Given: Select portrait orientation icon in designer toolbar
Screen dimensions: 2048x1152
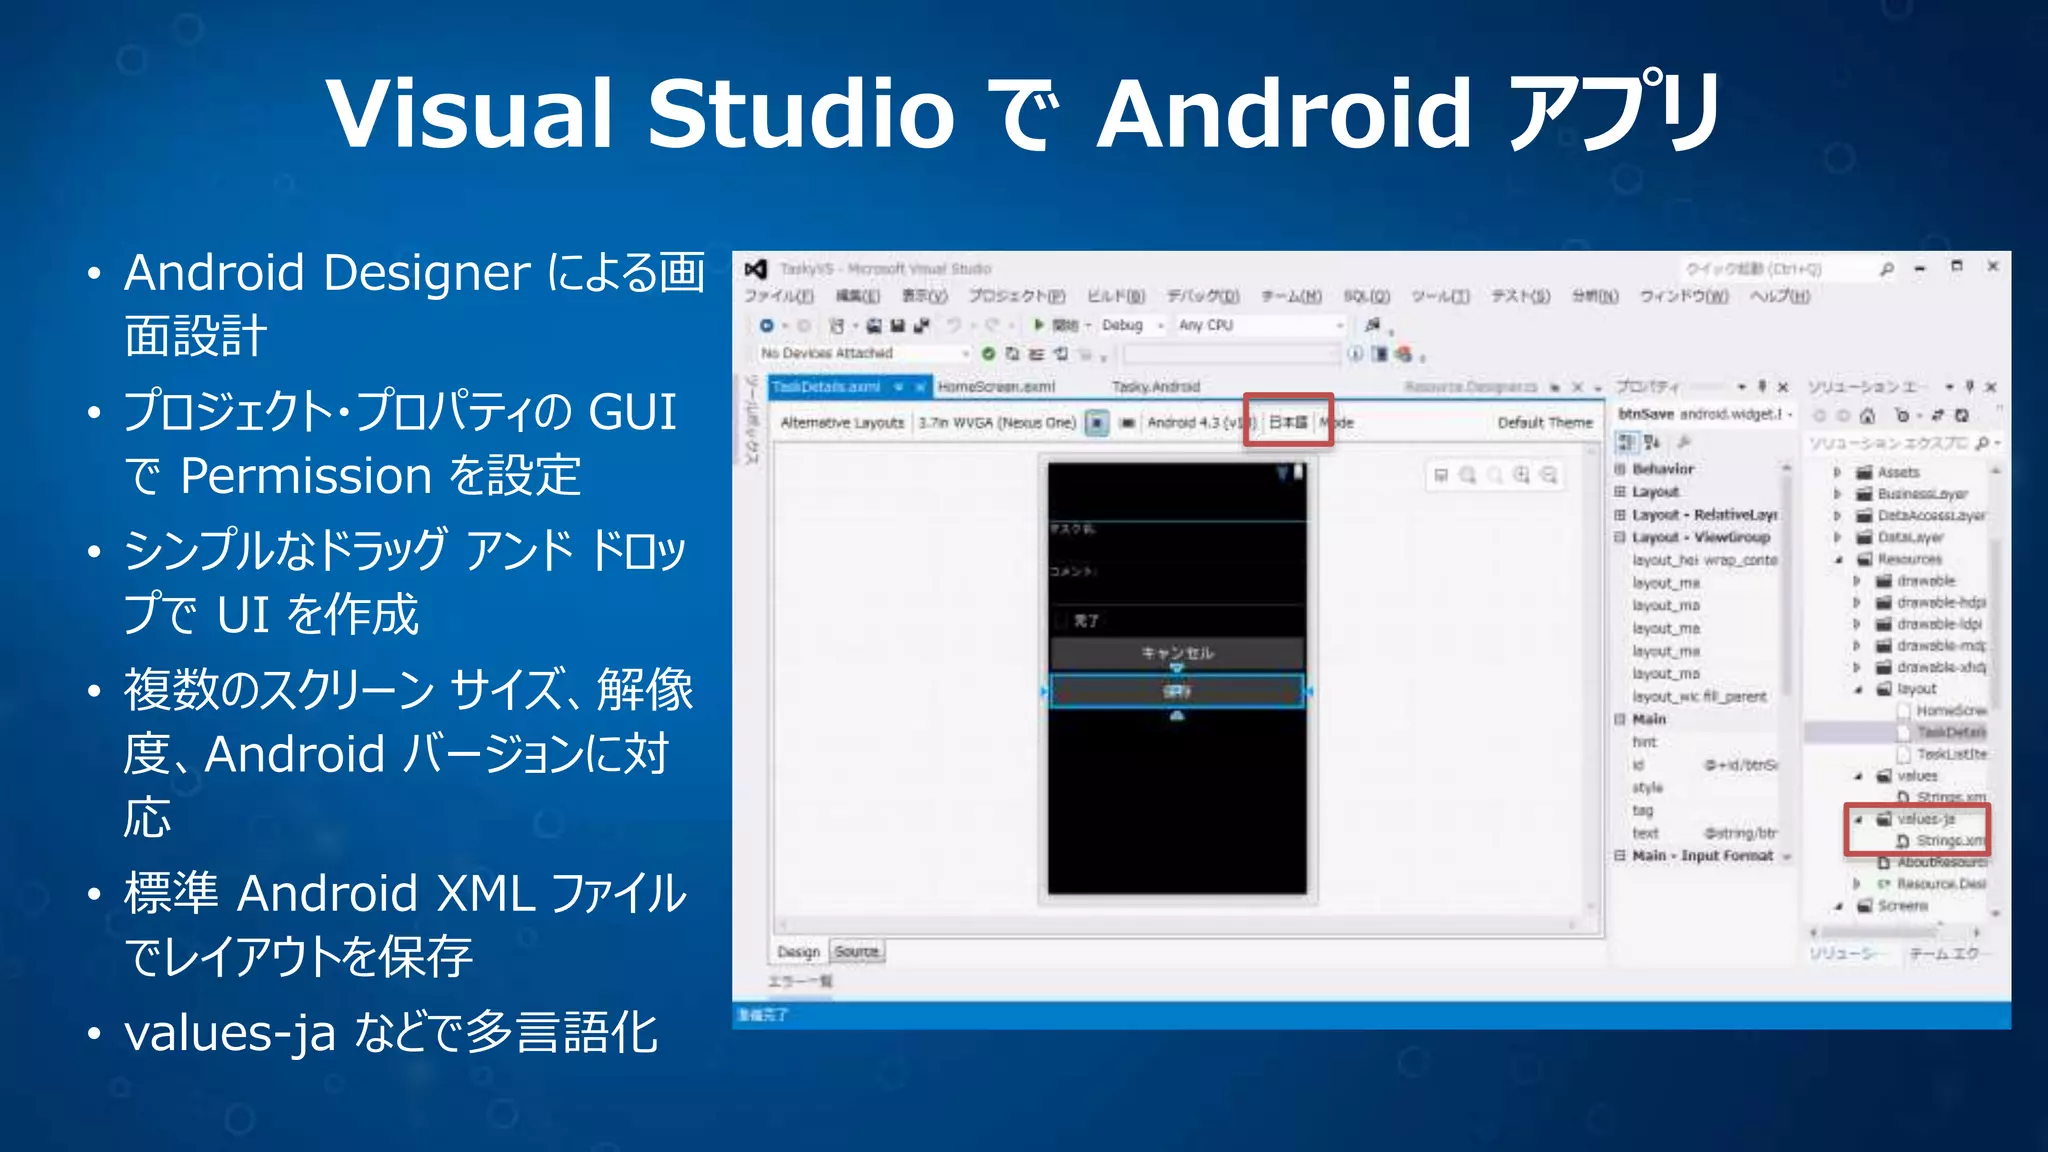Looking at the screenshot, I should click(1097, 423).
